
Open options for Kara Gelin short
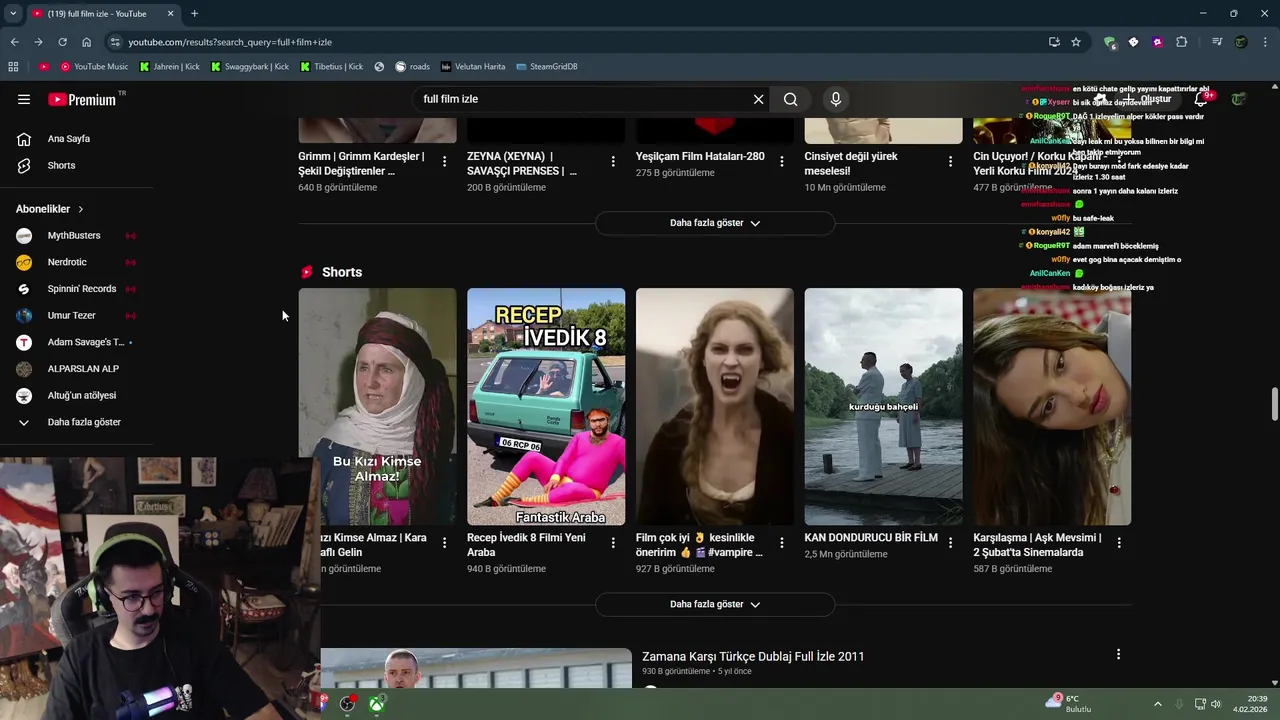[x=444, y=542]
